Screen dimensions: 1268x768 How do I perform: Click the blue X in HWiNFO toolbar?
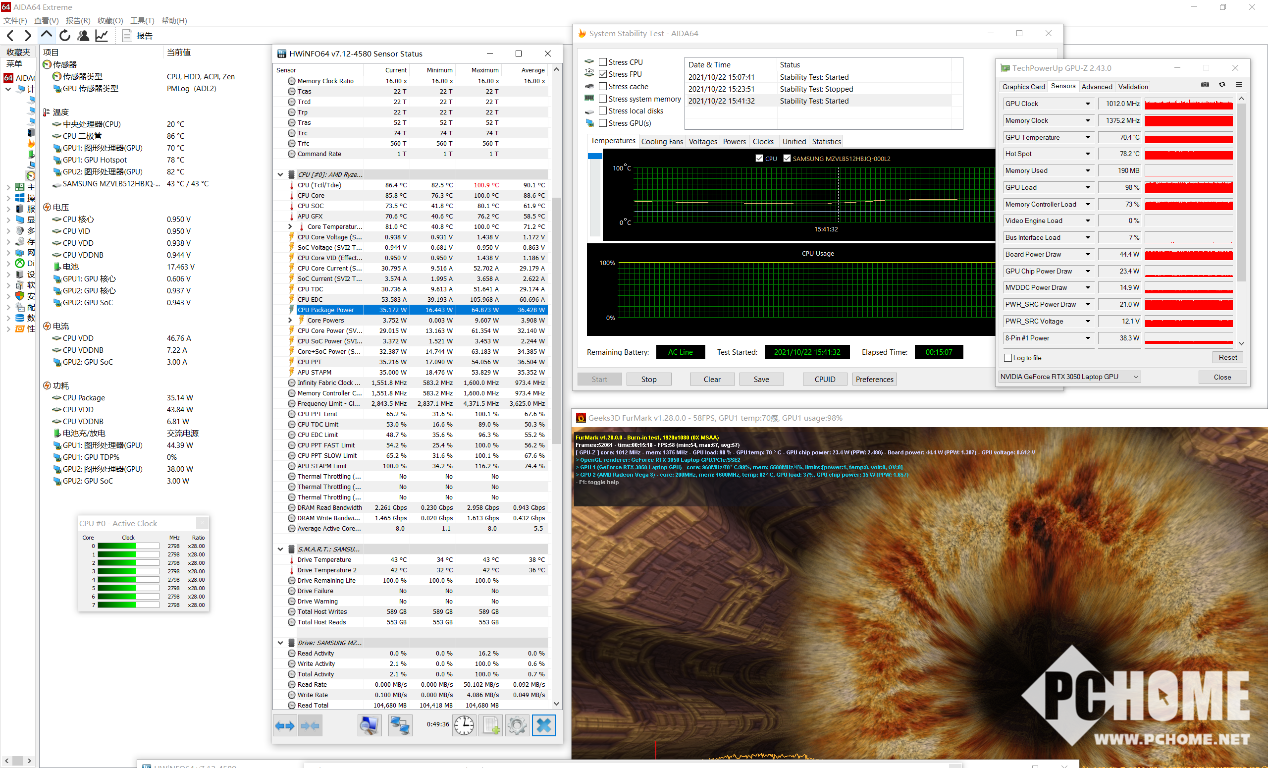point(544,725)
